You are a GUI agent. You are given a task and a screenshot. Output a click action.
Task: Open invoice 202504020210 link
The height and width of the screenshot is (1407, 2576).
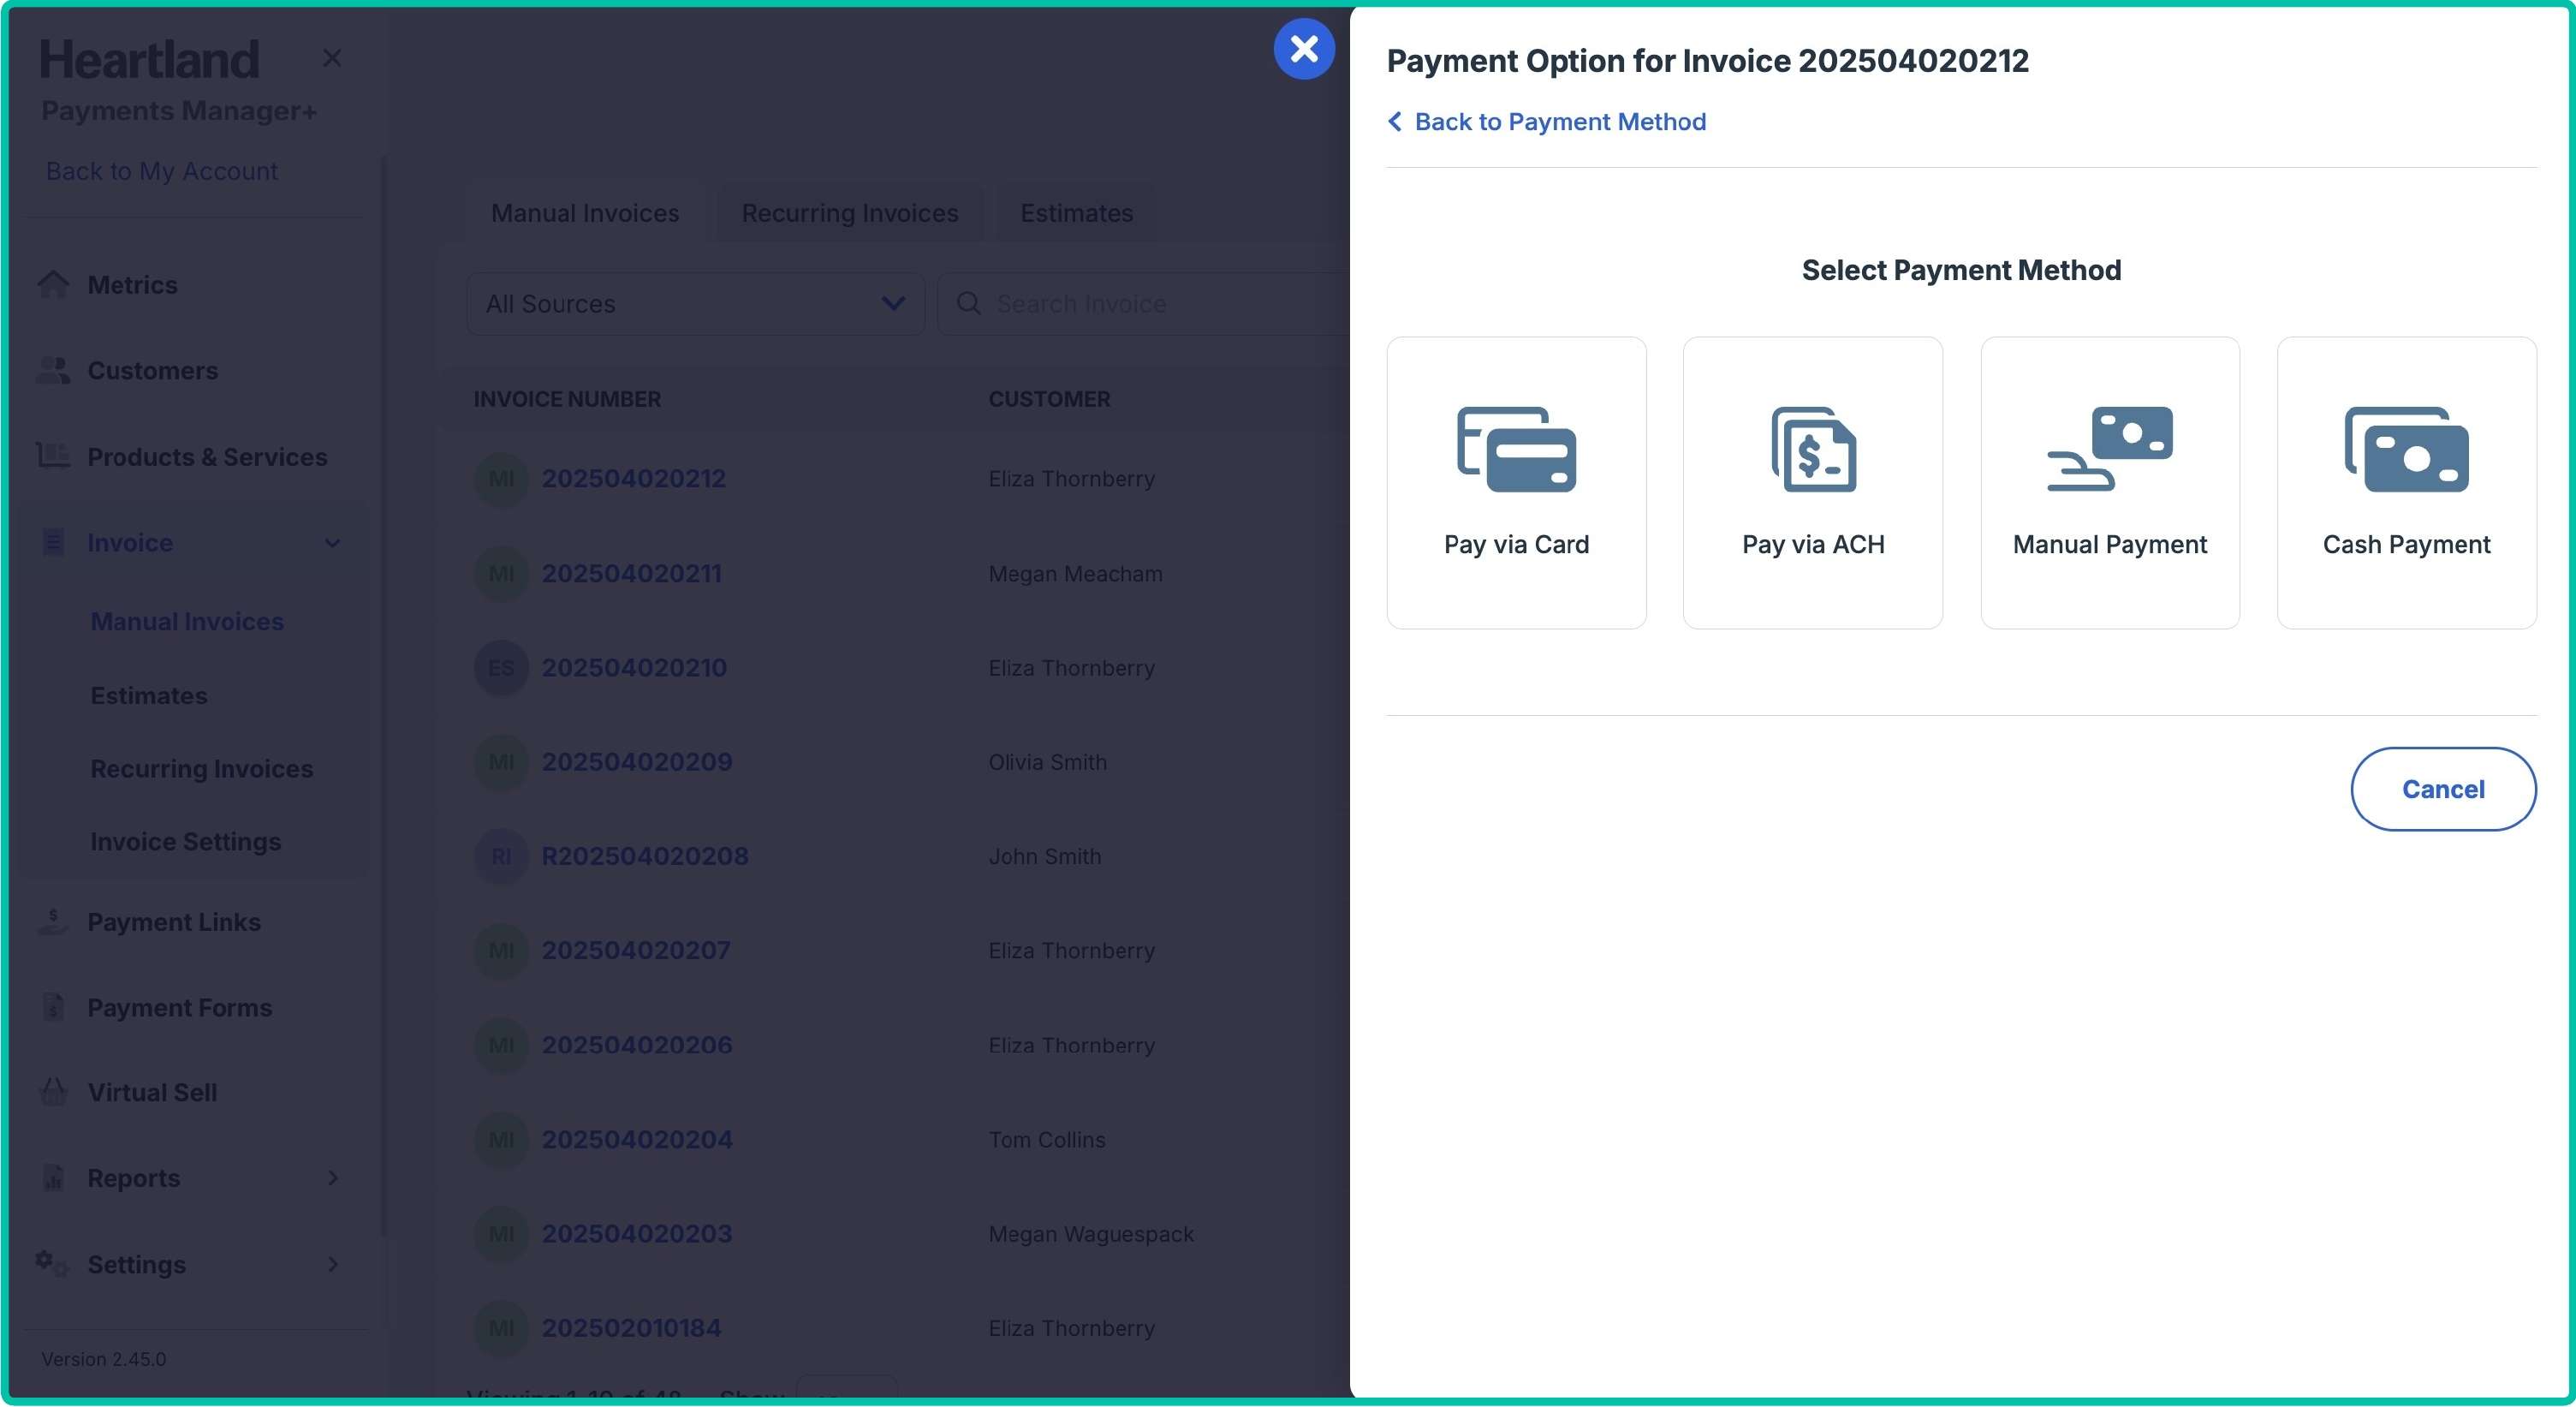[x=634, y=668]
